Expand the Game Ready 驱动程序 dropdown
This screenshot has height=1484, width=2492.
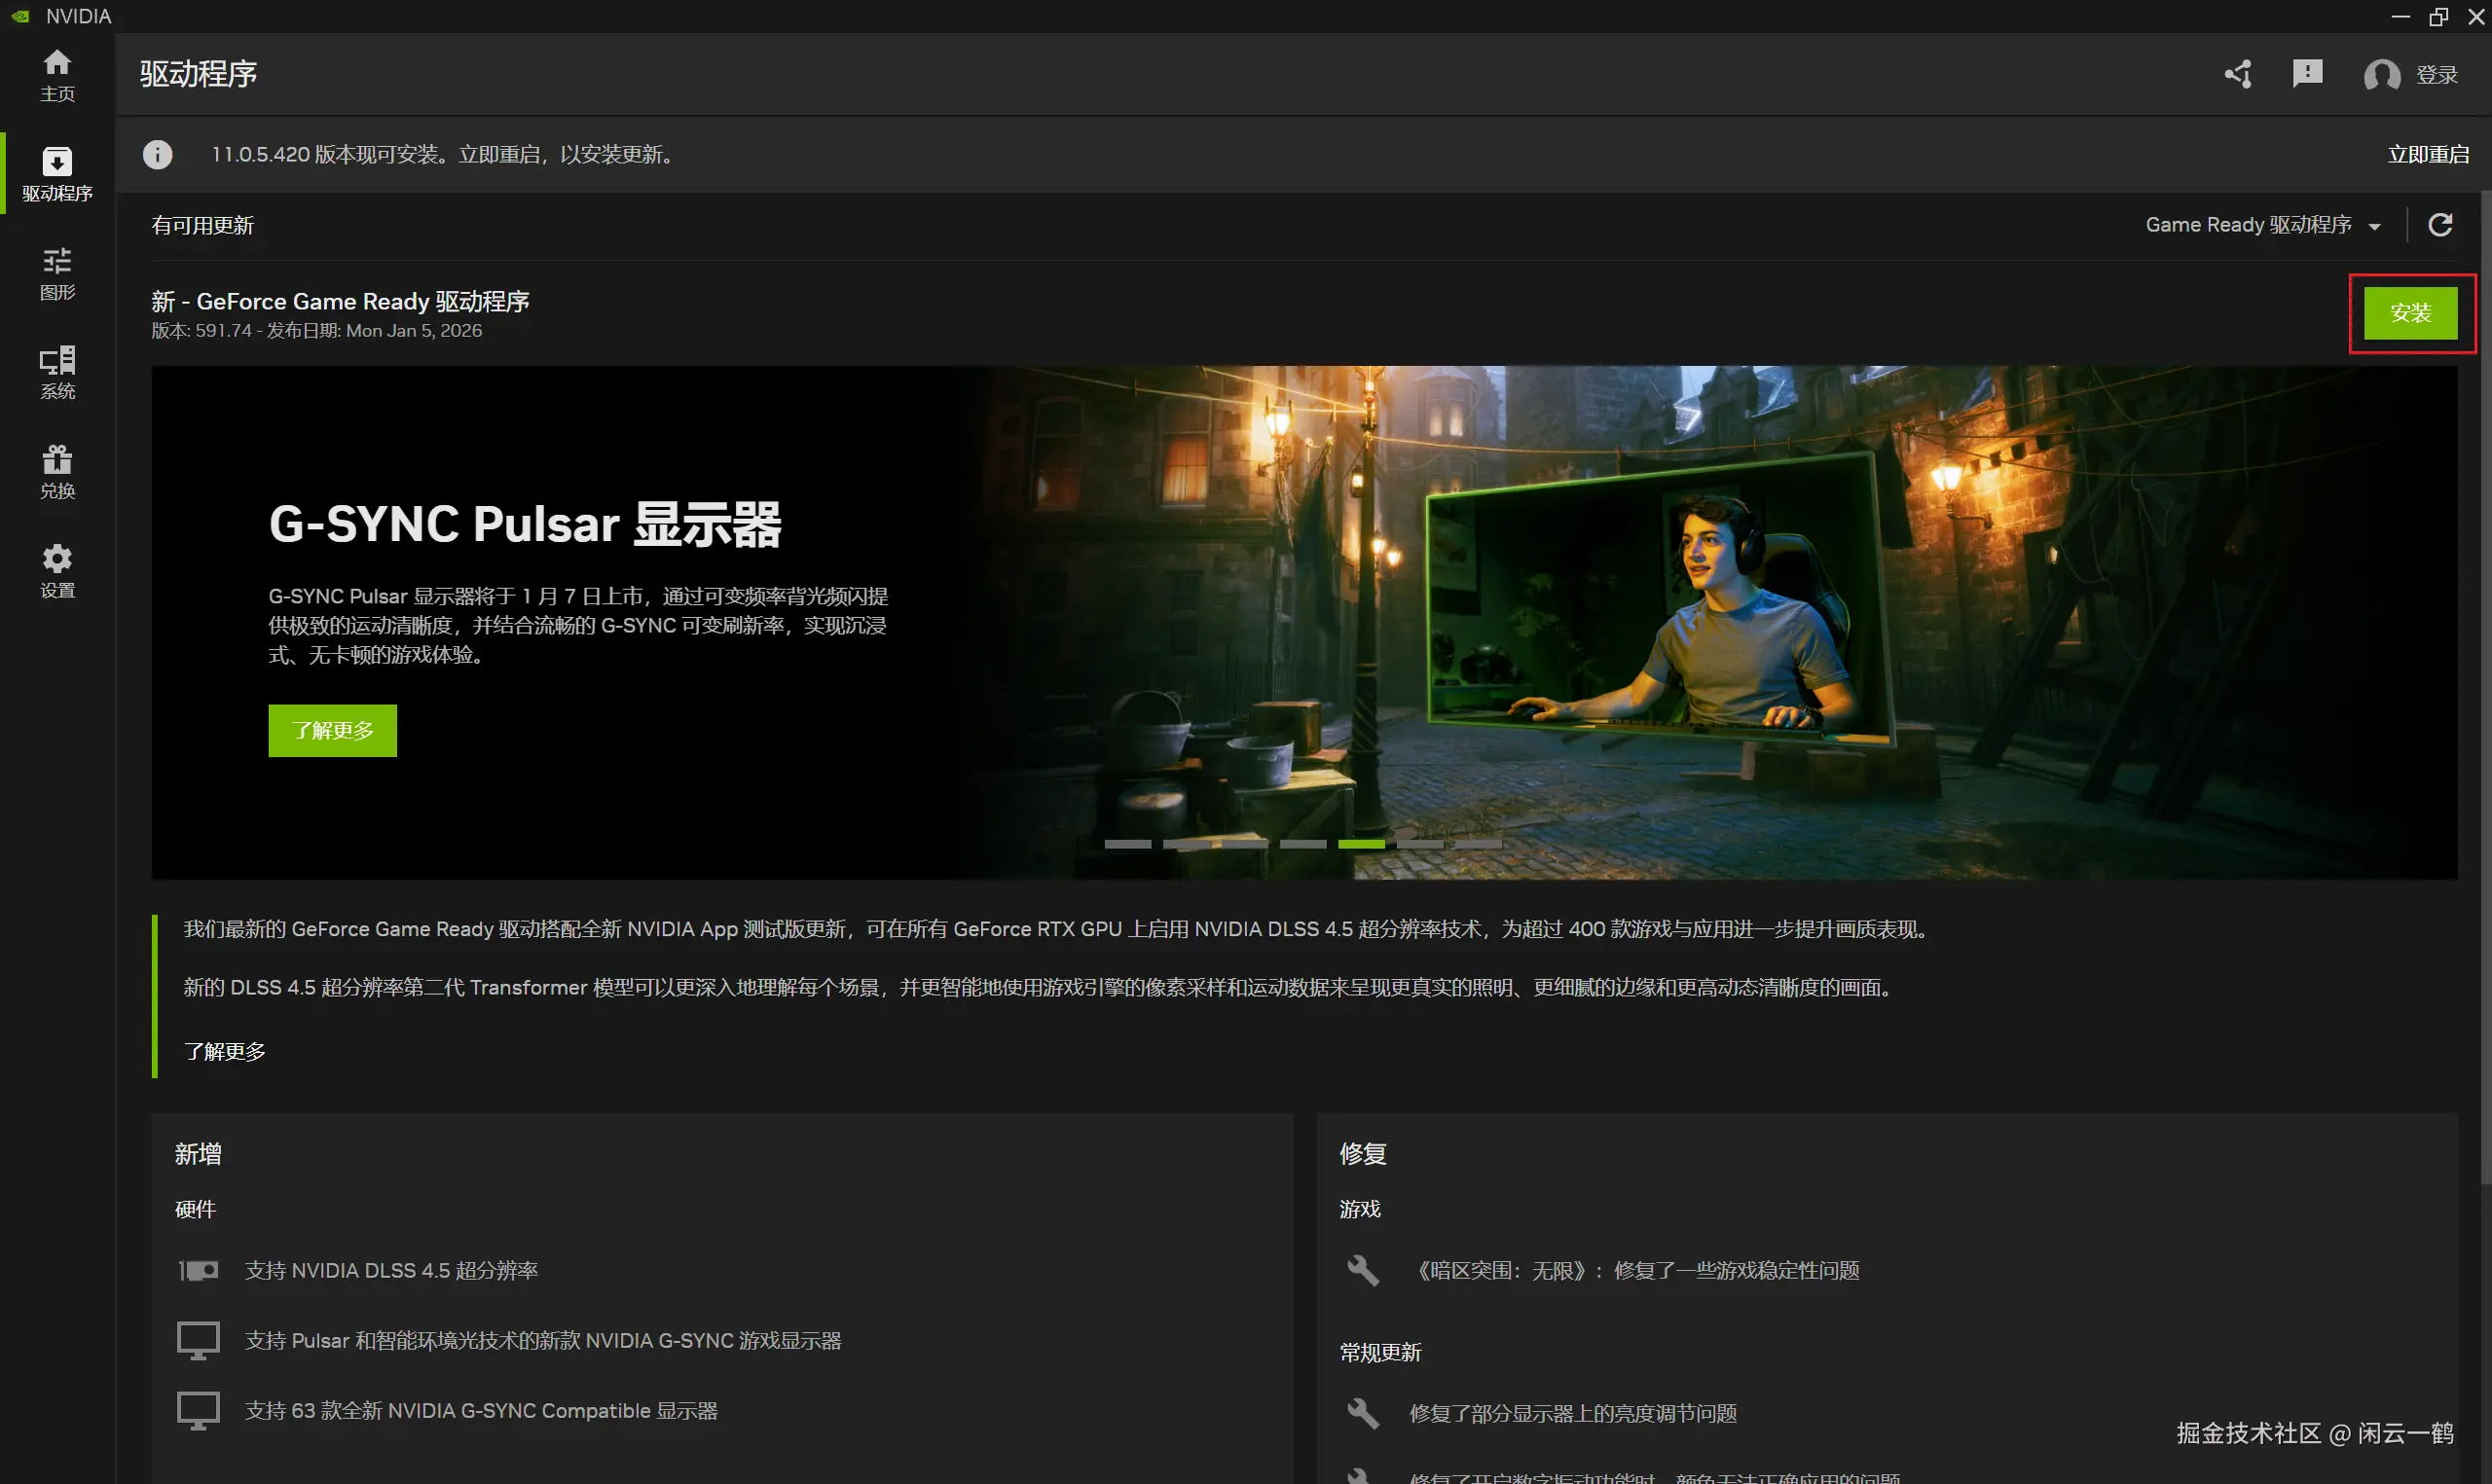pyautogui.click(x=2262, y=225)
